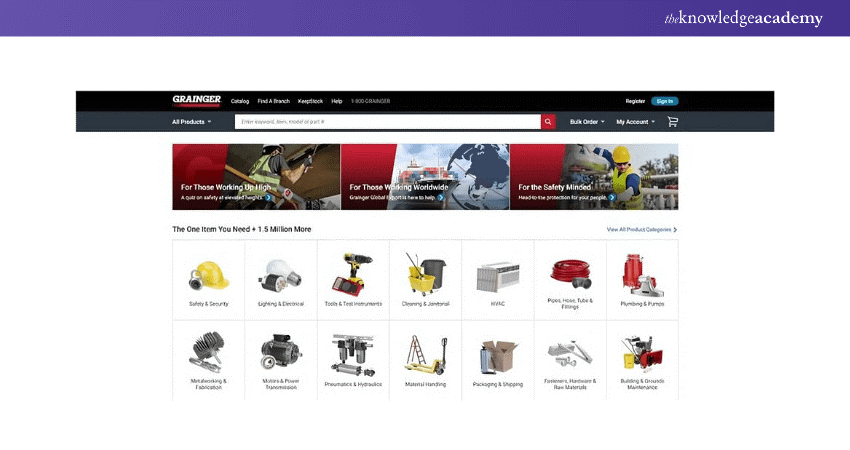Open Cleaning & Janitorial mop bucket category
The height and width of the screenshot is (450, 850).
pyautogui.click(x=426, y=280)
